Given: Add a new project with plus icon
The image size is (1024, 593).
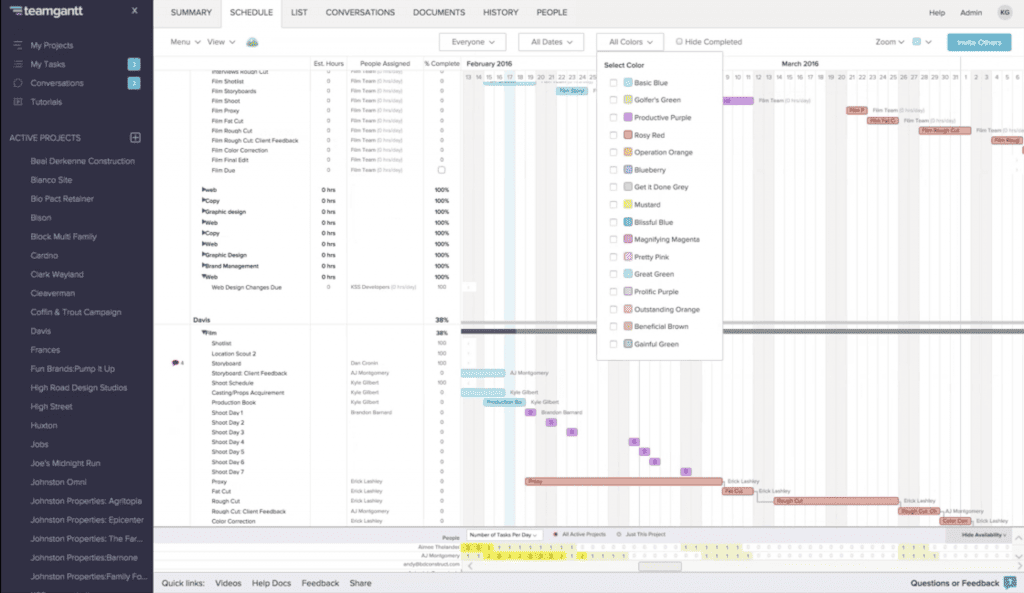Looking at the screenshot, I should [136, 137].
